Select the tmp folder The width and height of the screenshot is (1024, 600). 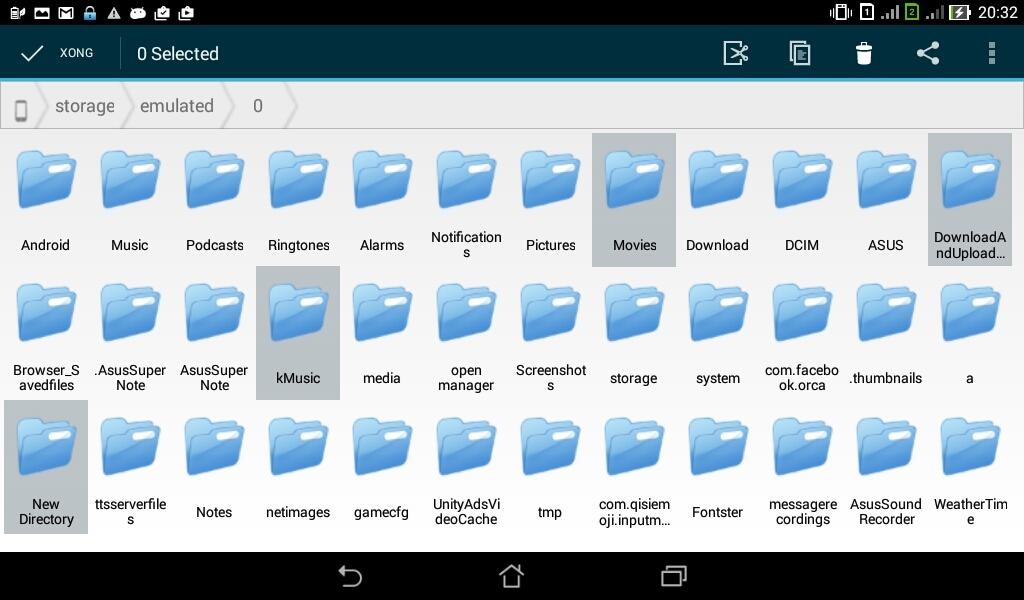pyautogui.click(x=551, y=467)
